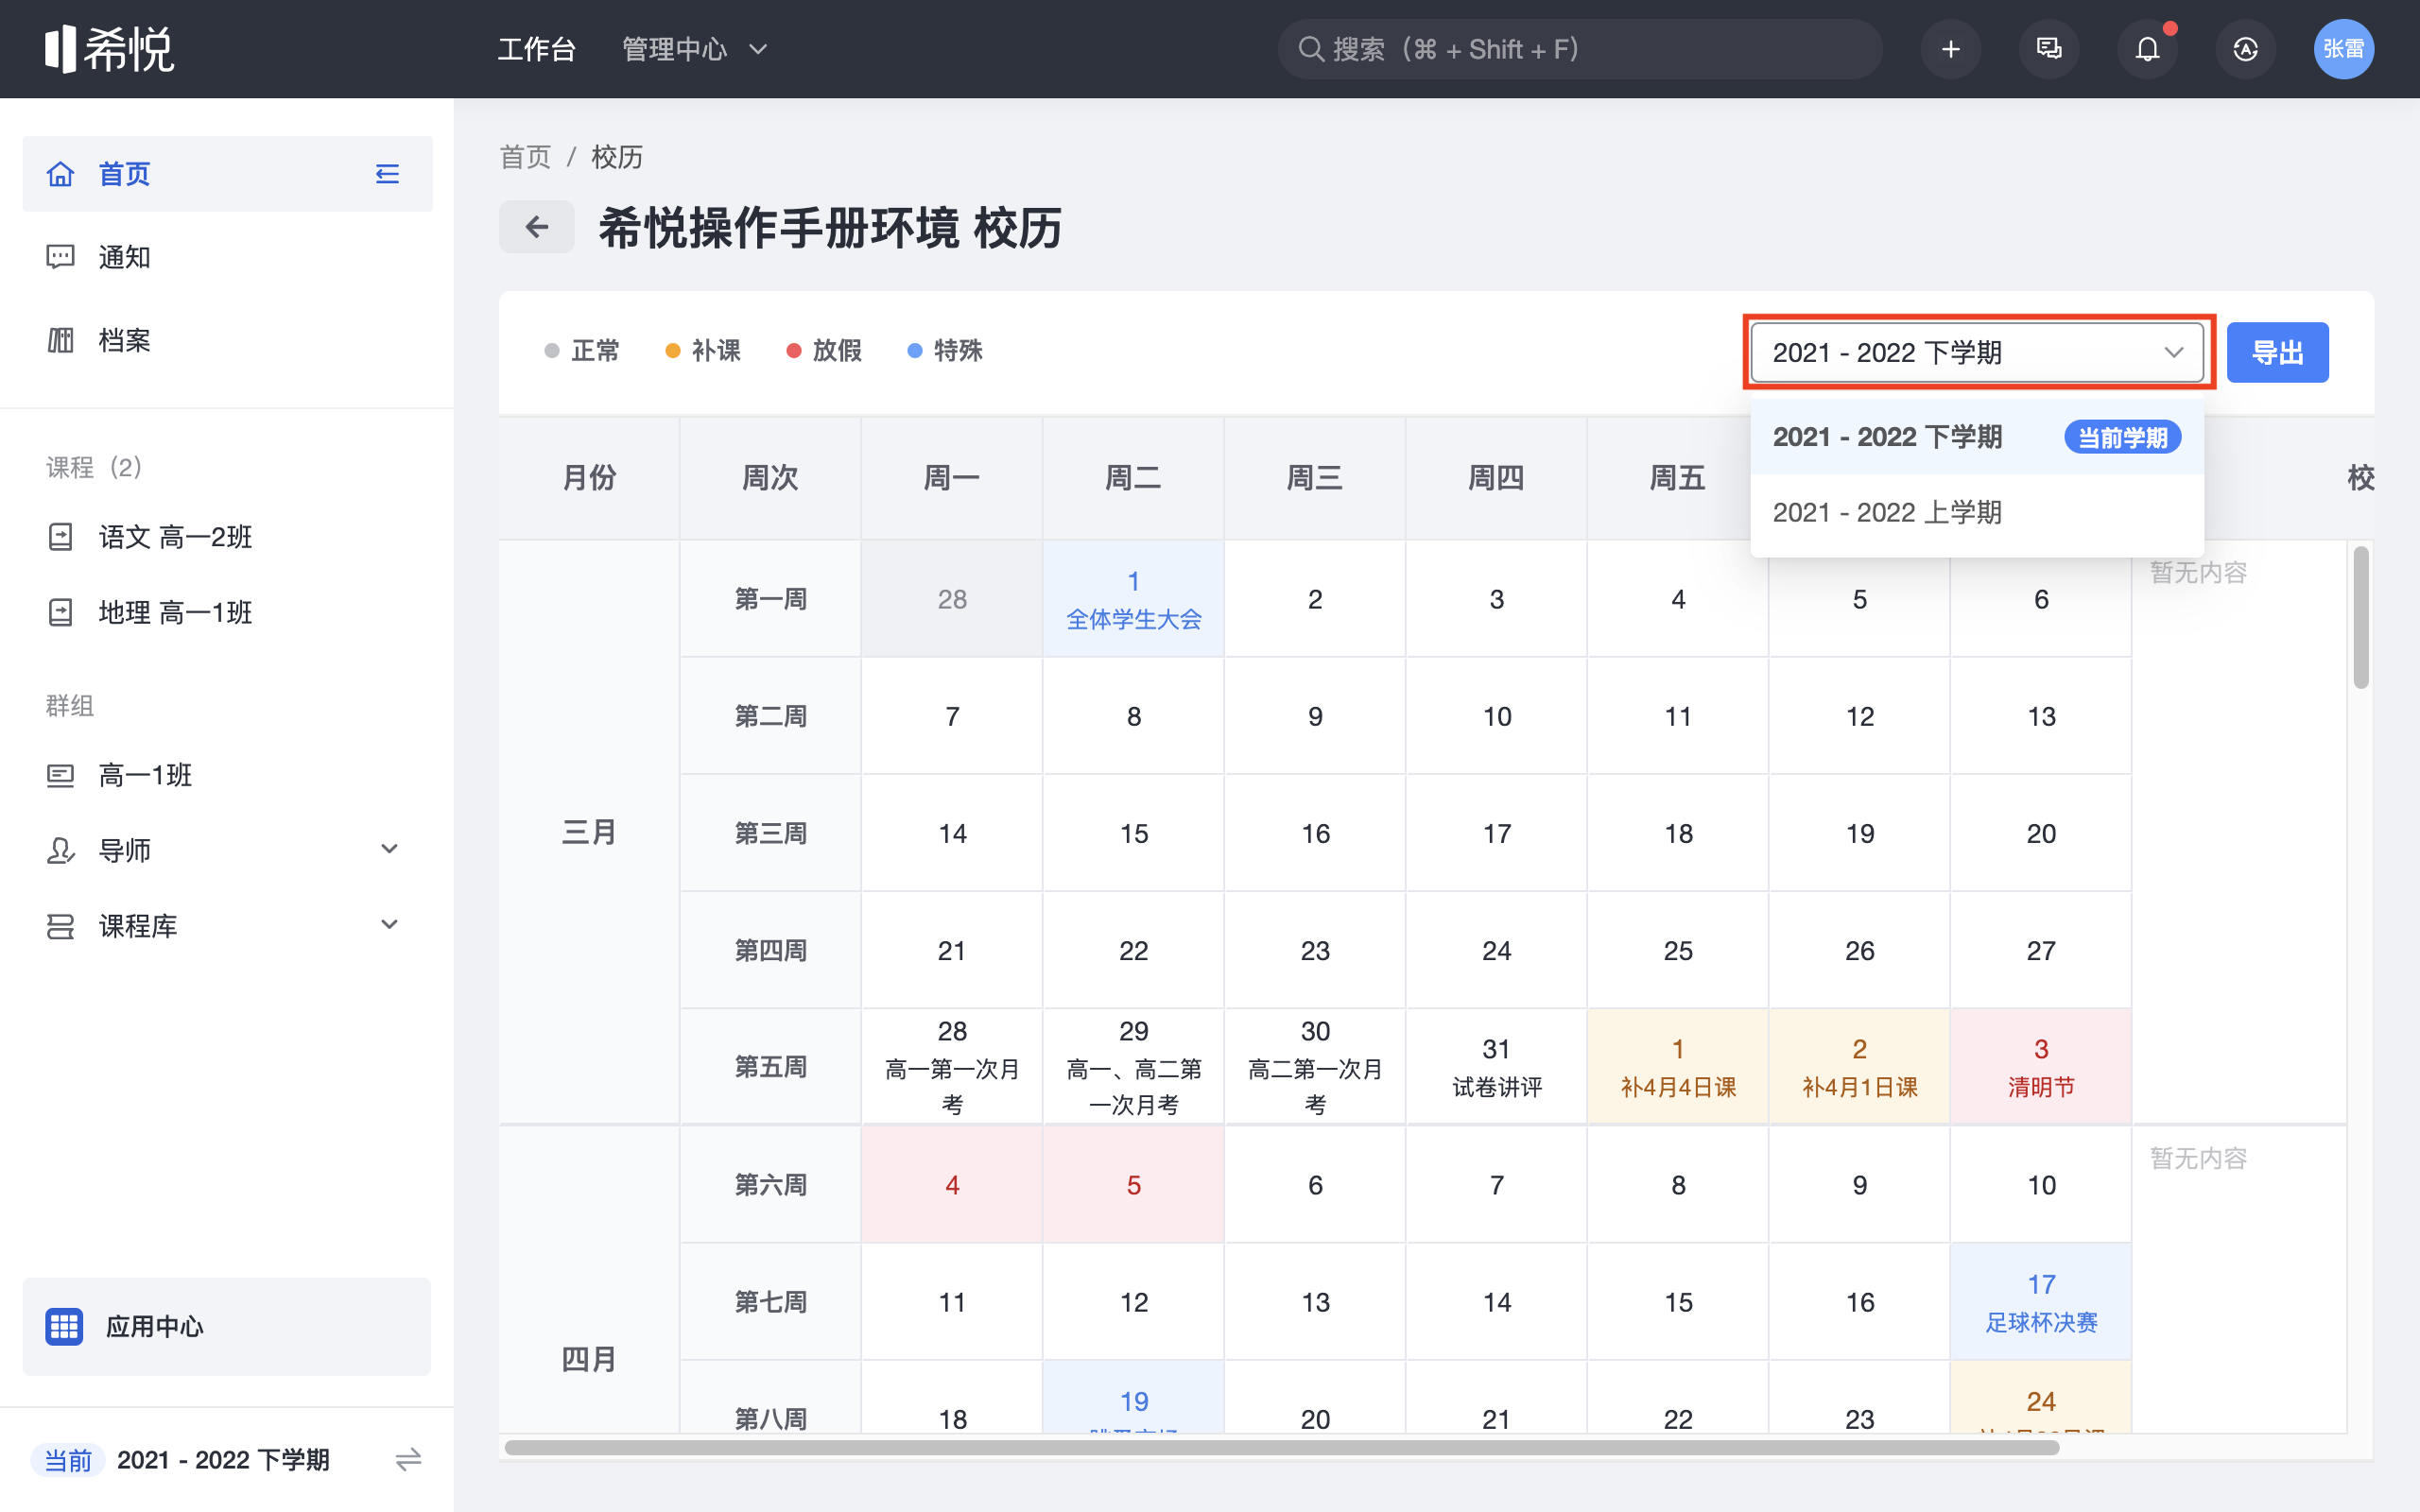Viewport: 2420px width, 1512px height.
Task: Expand the 导师 group in sidebar
Action: tap(389, 849)
